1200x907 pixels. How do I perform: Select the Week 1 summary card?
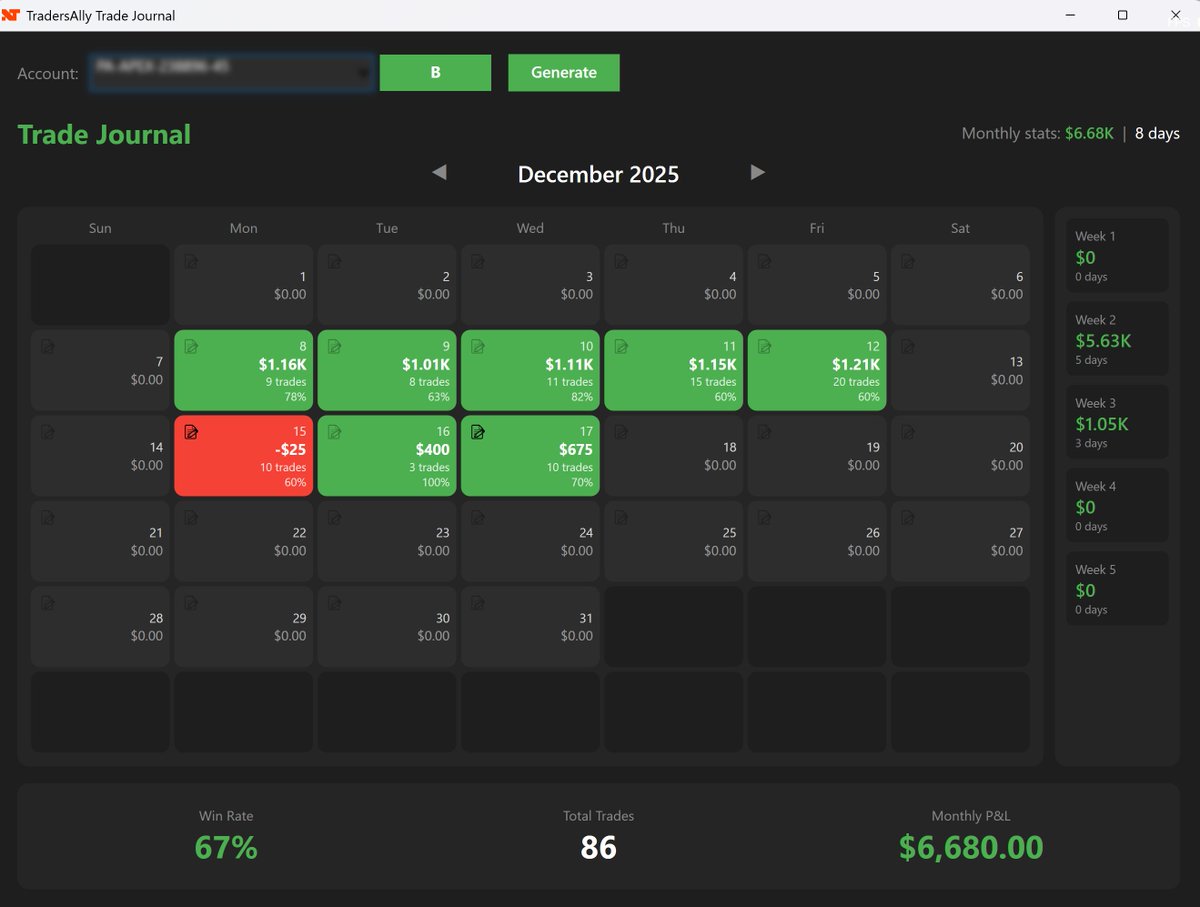[x=1117, y=255]
